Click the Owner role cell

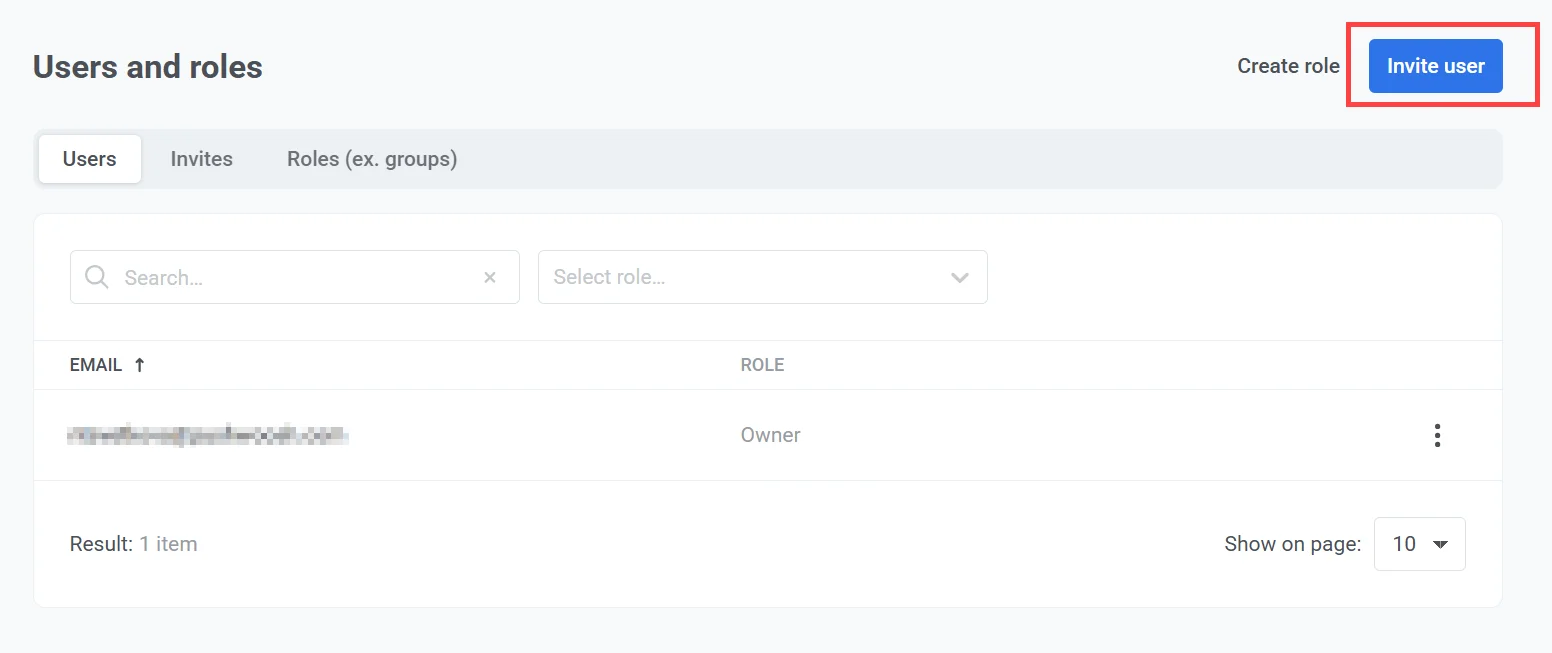770,435
